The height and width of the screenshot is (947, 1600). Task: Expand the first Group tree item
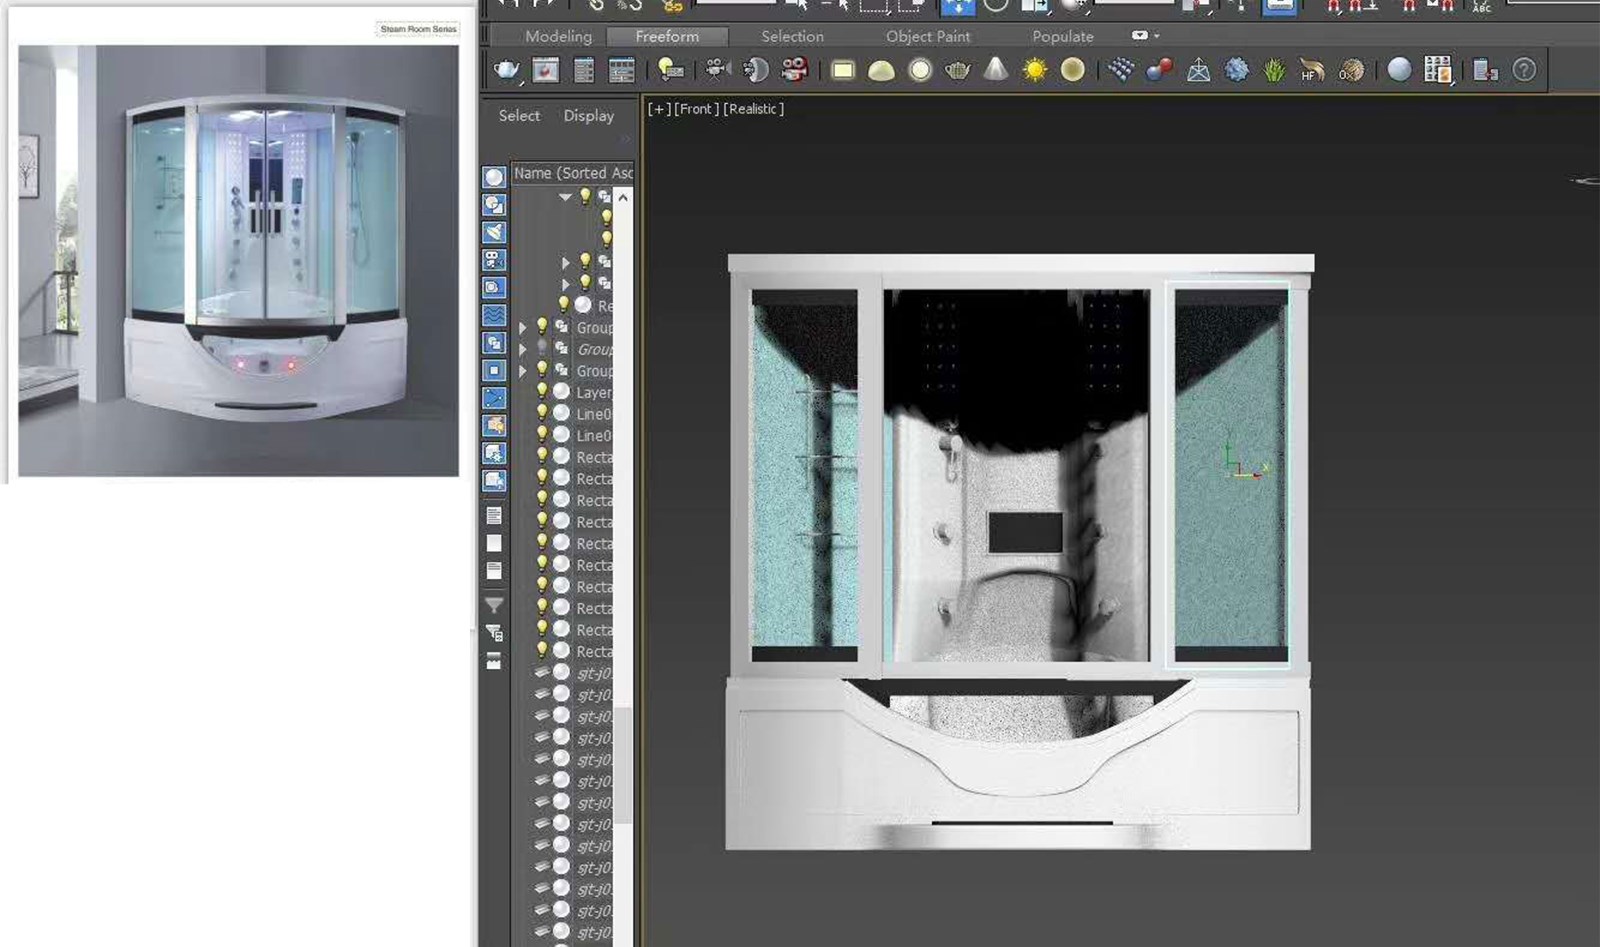[x=522, y=328]
